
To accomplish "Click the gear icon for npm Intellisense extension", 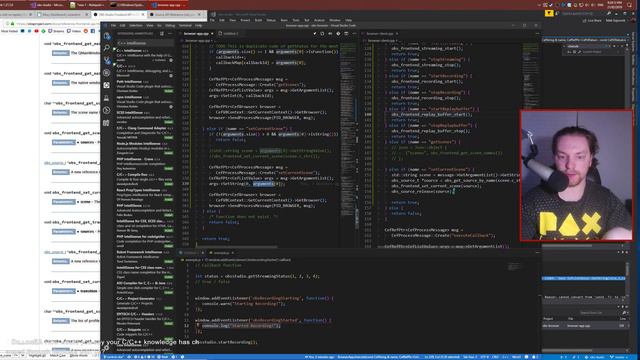I will click(171, 107).
